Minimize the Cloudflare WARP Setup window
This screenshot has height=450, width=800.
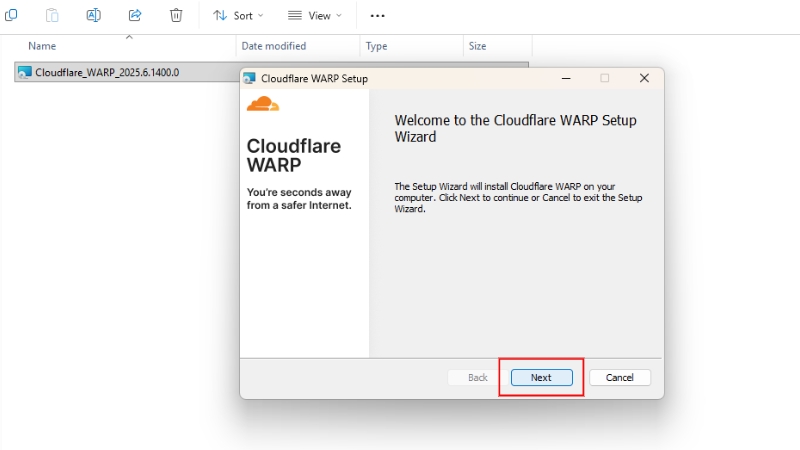566,78
